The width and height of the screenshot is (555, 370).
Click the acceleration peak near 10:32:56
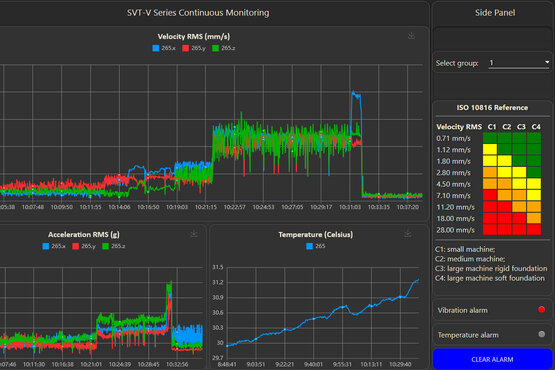tap(169, 287)
